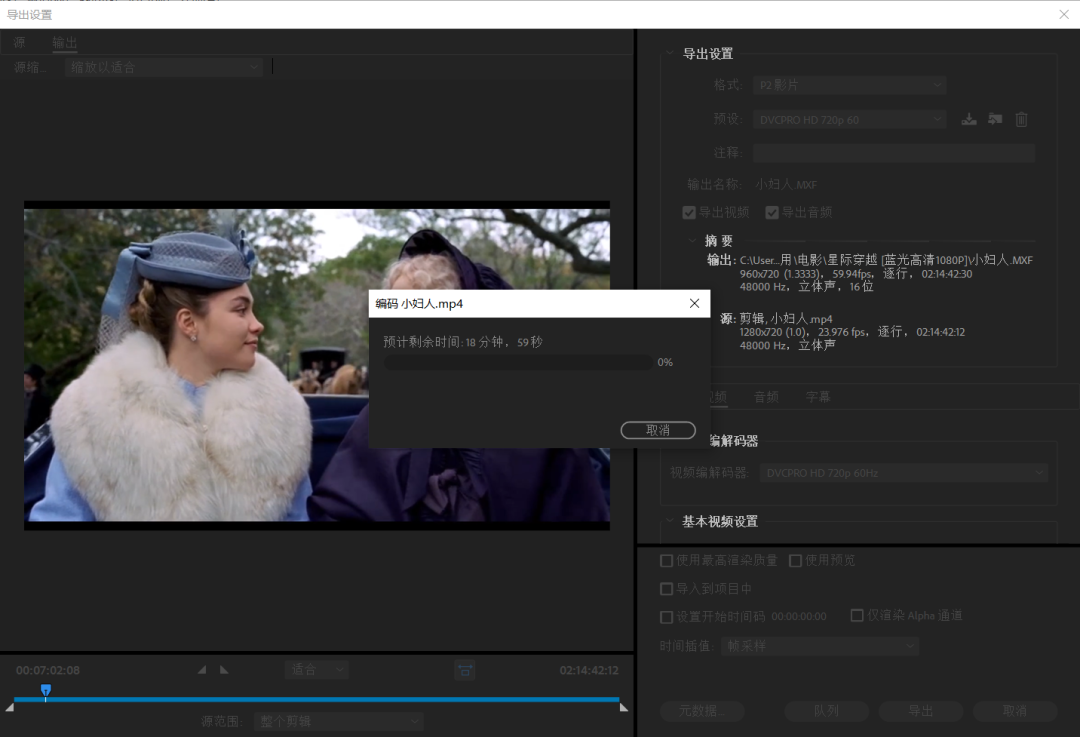The image size is (1080, 737).
Task: Click the estimated remaining time text
Action: click(x=463, y=342)
